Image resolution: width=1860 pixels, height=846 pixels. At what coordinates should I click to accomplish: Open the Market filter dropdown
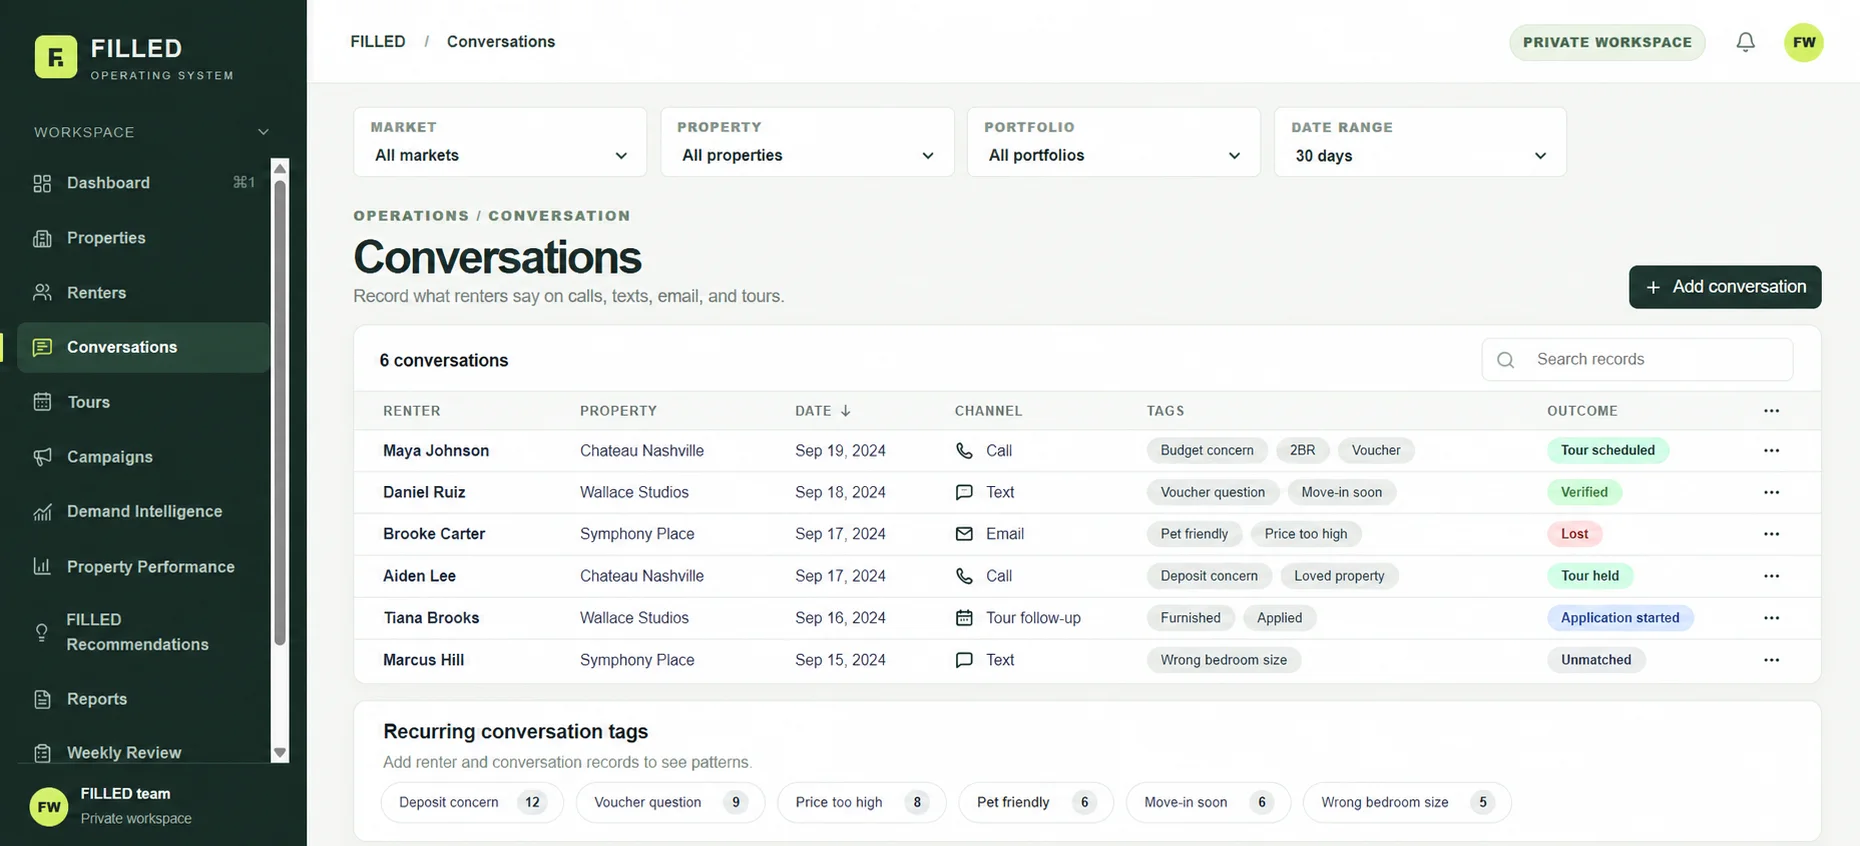(500, 142)
